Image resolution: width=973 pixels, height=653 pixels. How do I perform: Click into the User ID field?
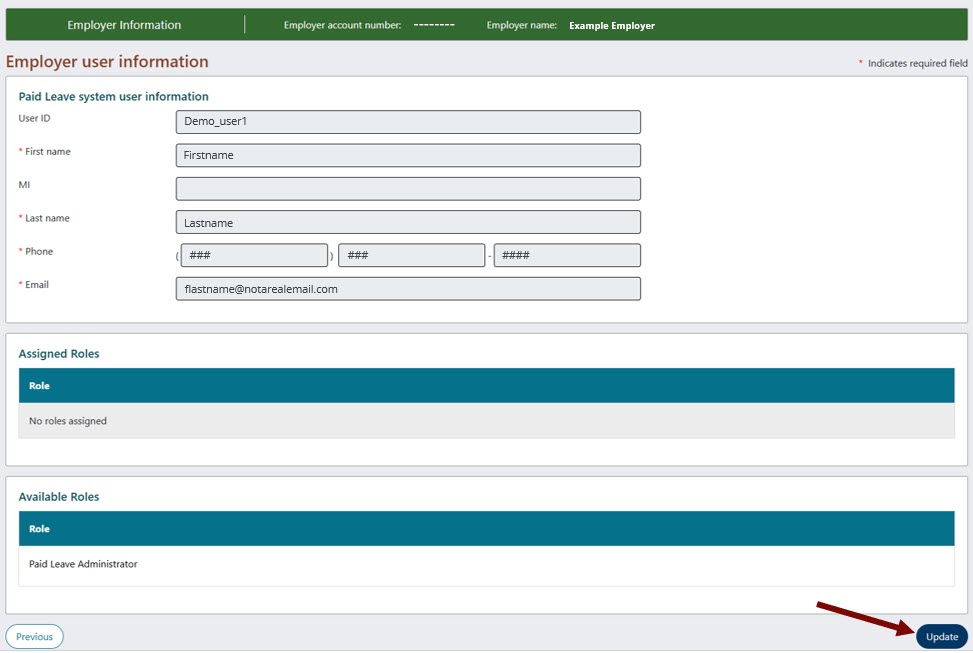[x=408, y=121]
